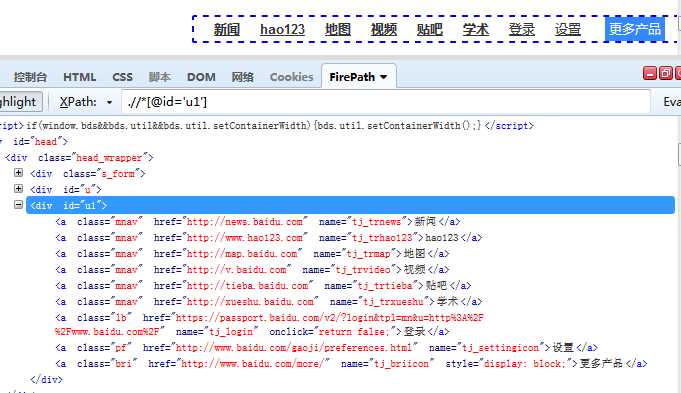The width and height of the screenshot is (681, 393).
Task: Select the tj_settingicon anchor row
Action: point(327,347)
